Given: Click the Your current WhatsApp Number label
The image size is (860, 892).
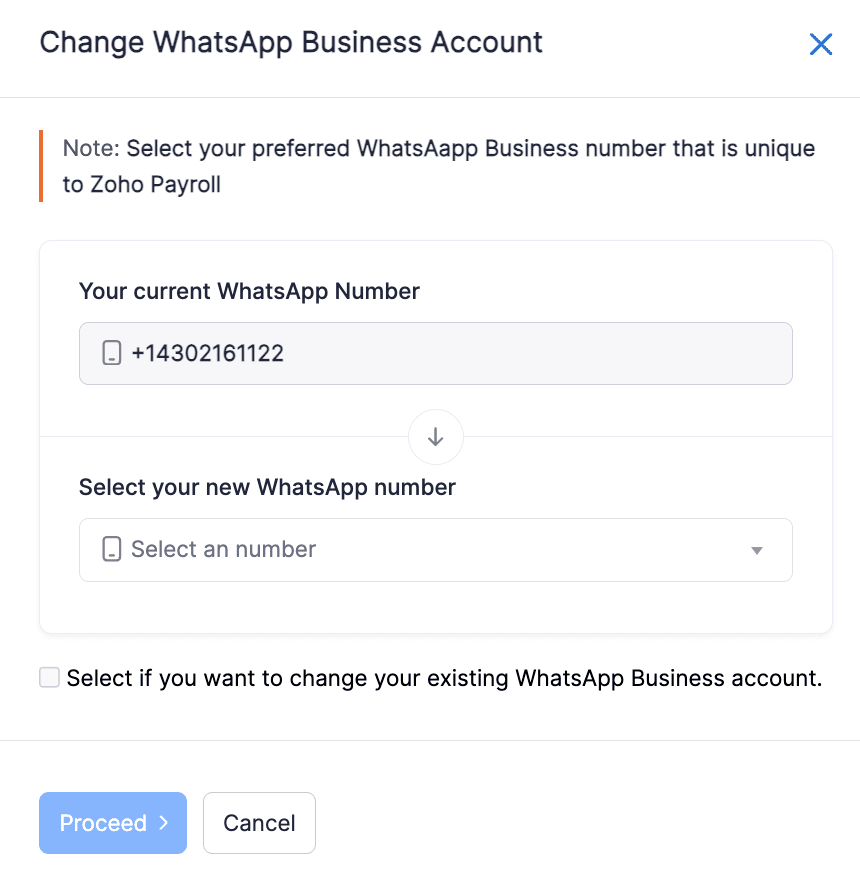Looking at the screenshot, I should [x=248, y=291].
